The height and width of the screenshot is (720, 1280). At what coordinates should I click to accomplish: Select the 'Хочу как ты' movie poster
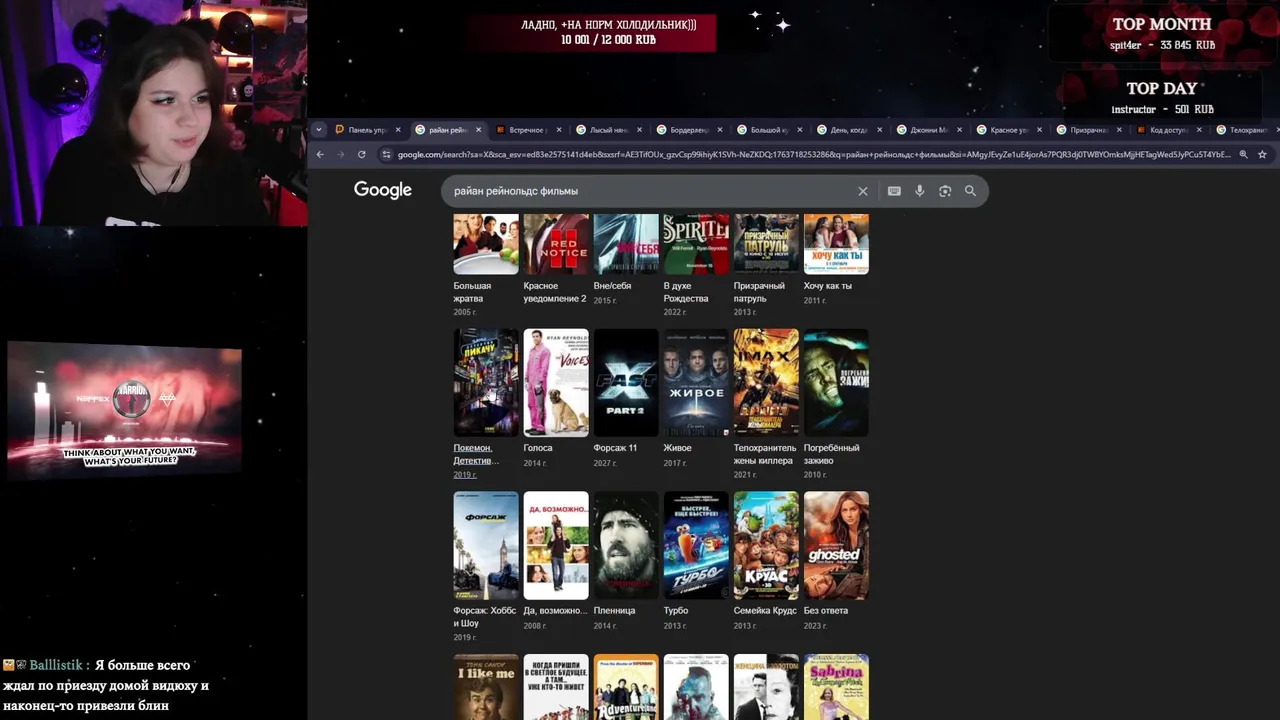point(836,244)
